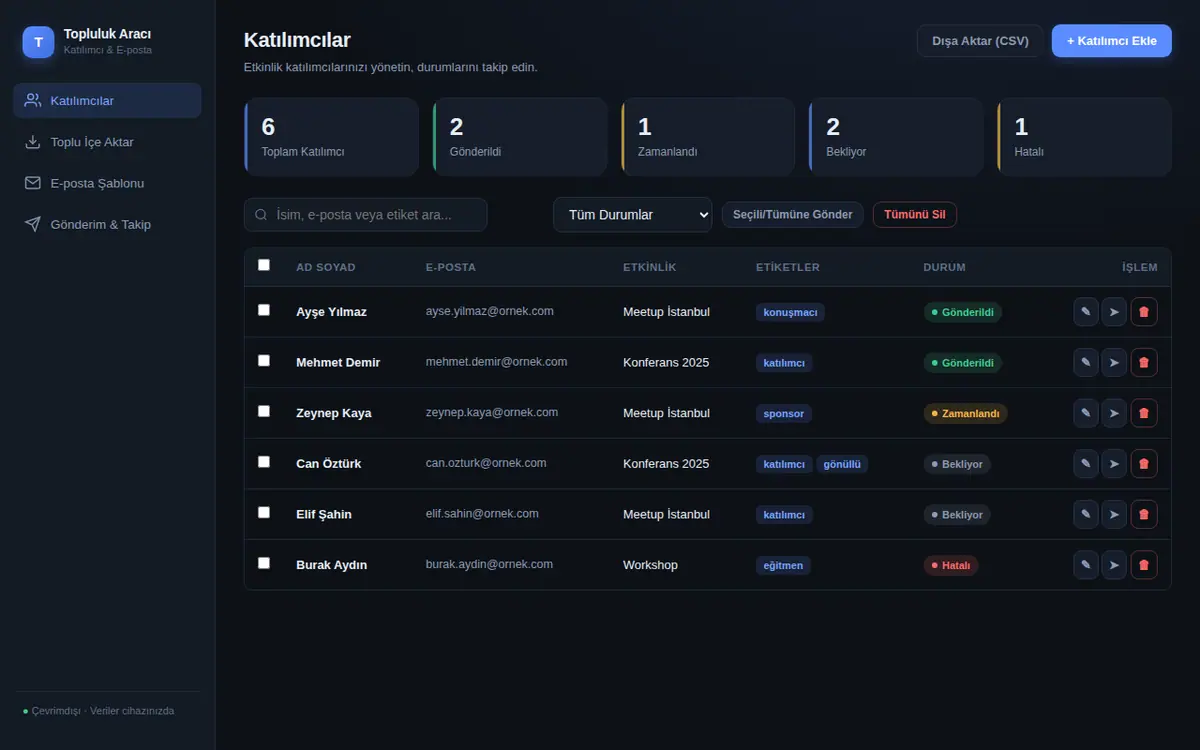
Task: Click 'Seçili/Tümüne Gönder' button
Action: 793,215
